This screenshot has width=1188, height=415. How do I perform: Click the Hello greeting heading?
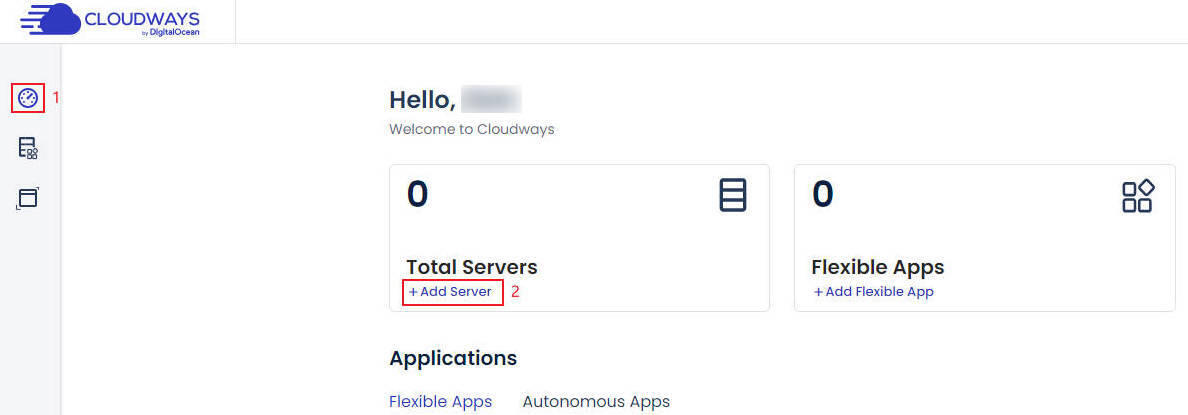tap(422, 100)
